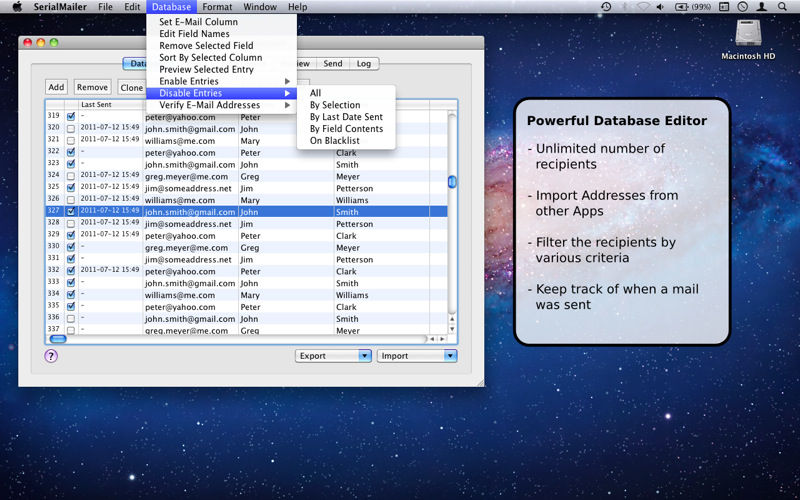Click the user account icon in menu bar

[x=761, y=7]
